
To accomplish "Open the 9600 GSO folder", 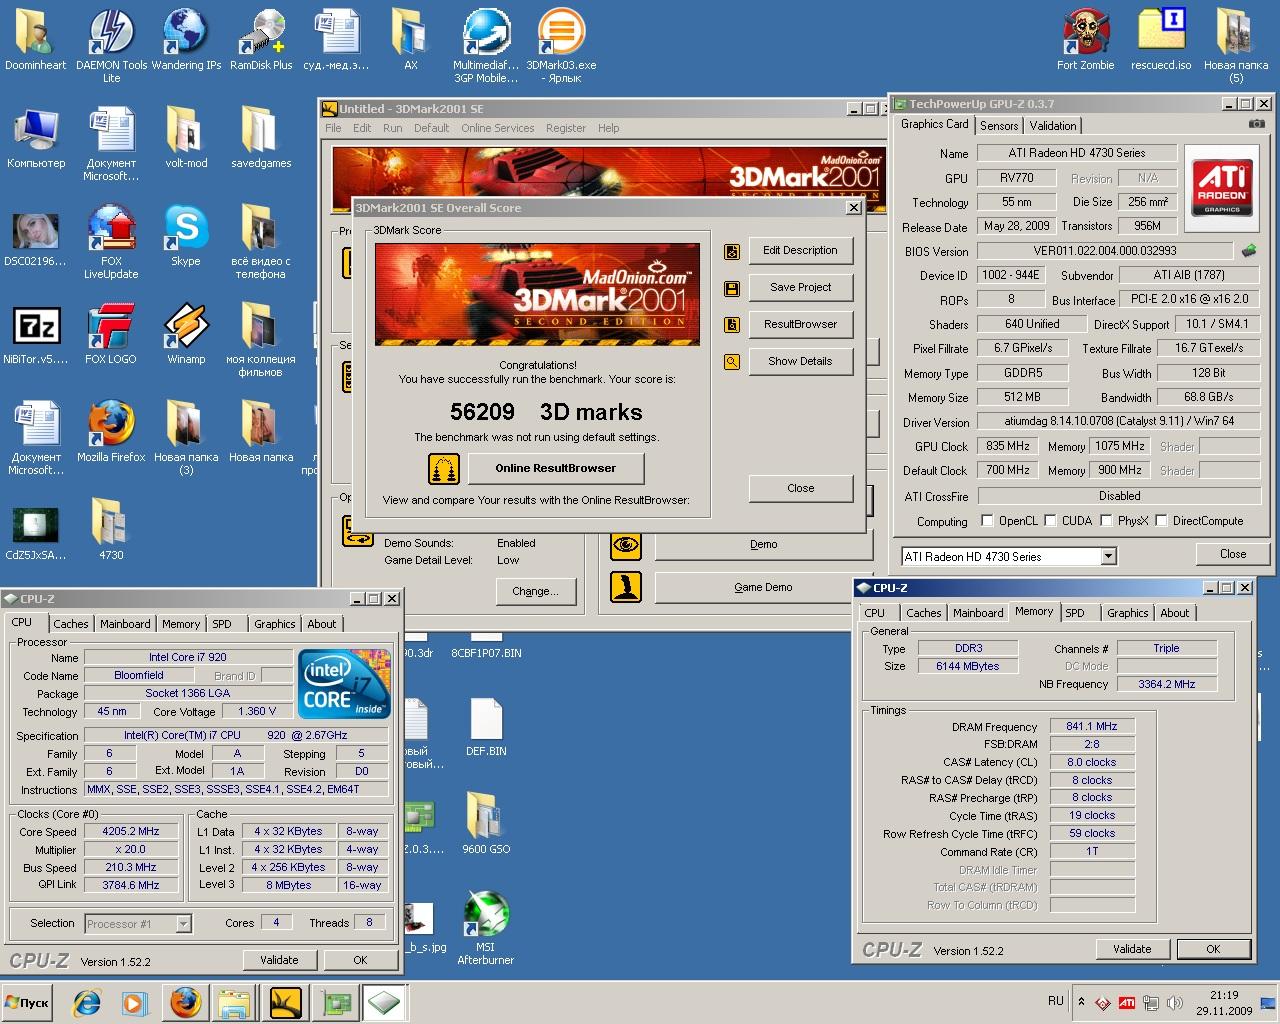I will (x=486, y=824).
